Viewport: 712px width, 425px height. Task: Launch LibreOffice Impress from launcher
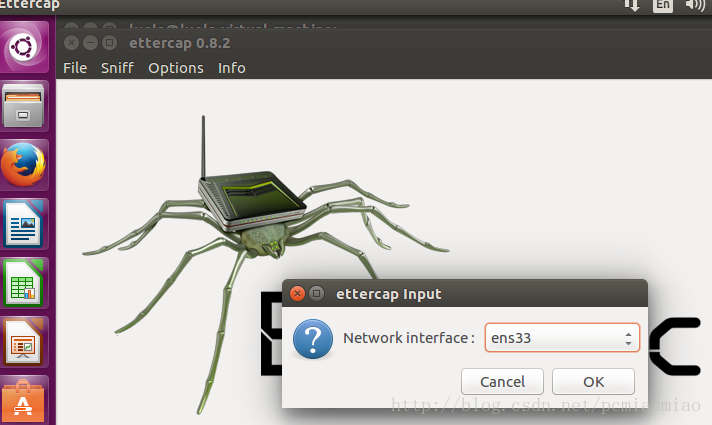click(23, 342)
